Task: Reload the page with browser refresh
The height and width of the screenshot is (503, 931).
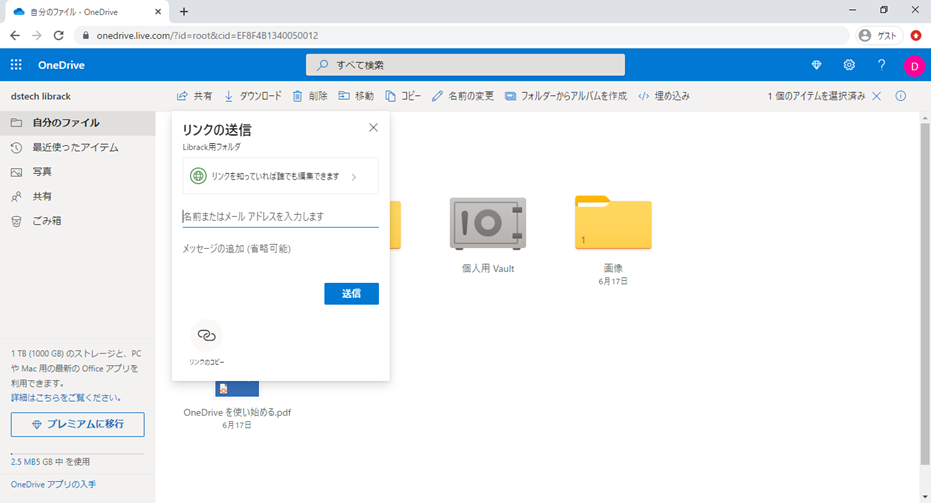Action: pos(58,36)
